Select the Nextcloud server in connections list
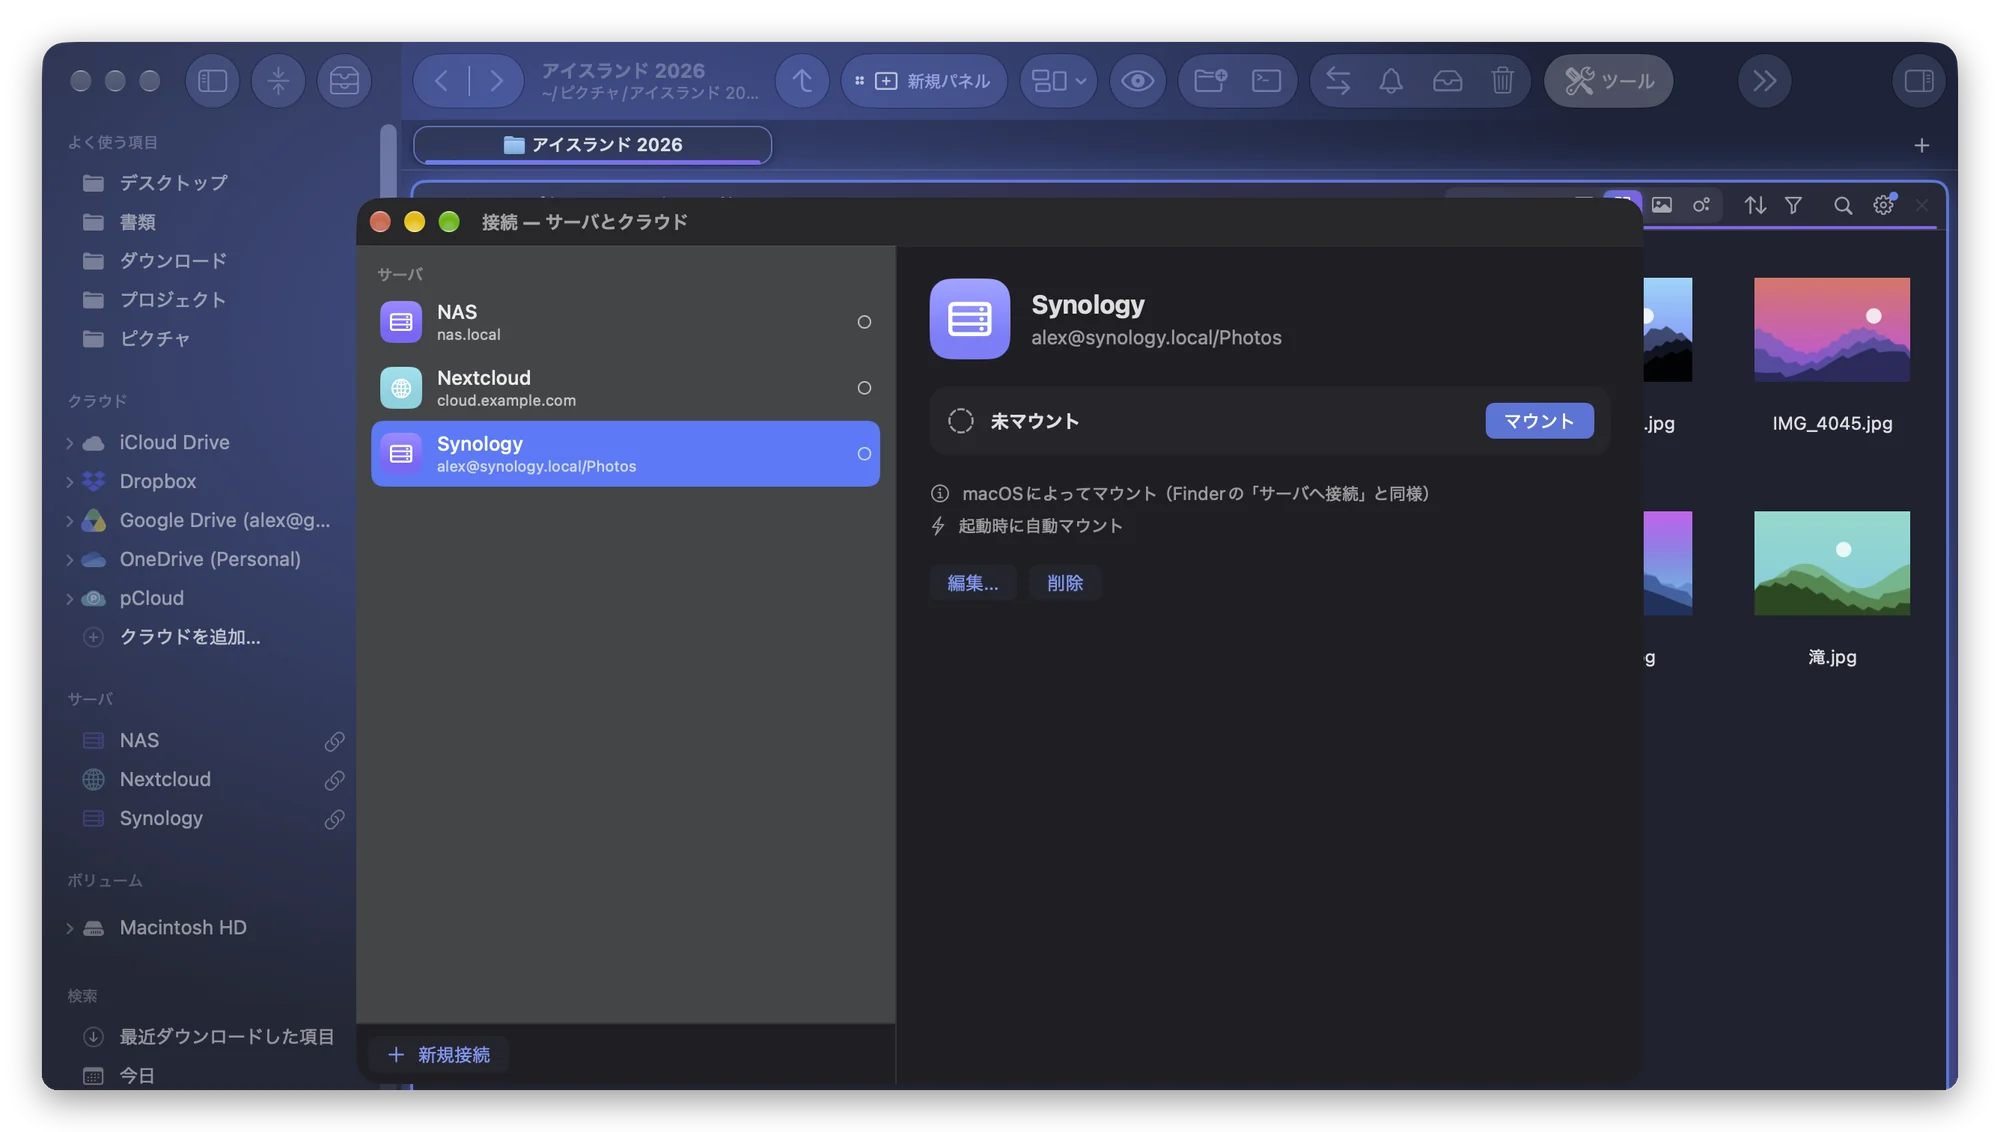This screenshot has height=1132, width=2000. [x=625, y=388]
